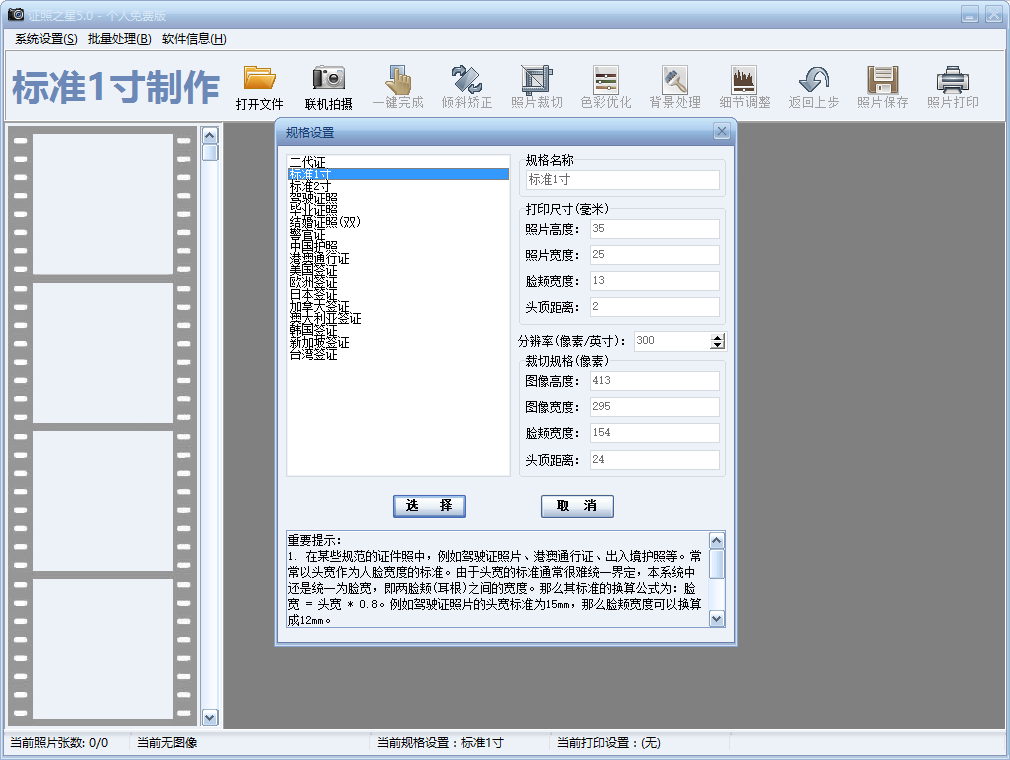Image resolution: width=1010 pixels, height=760 pixels.
Task: Open the 色彩优化 color tool
Action: click(x=606, y=79)
